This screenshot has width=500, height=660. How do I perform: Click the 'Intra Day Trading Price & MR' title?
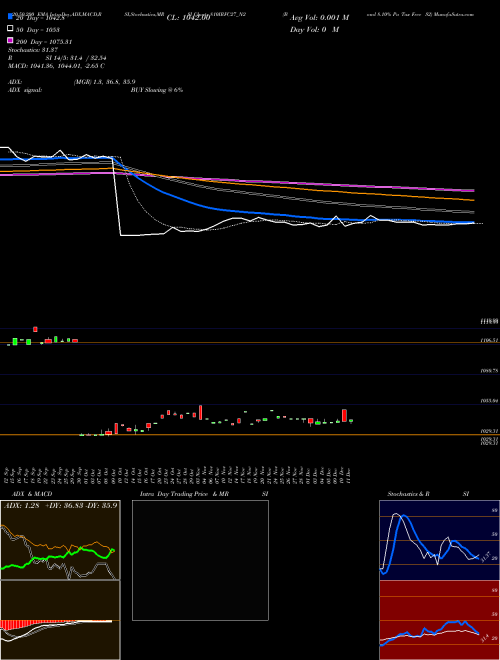(x=184, y=494)
